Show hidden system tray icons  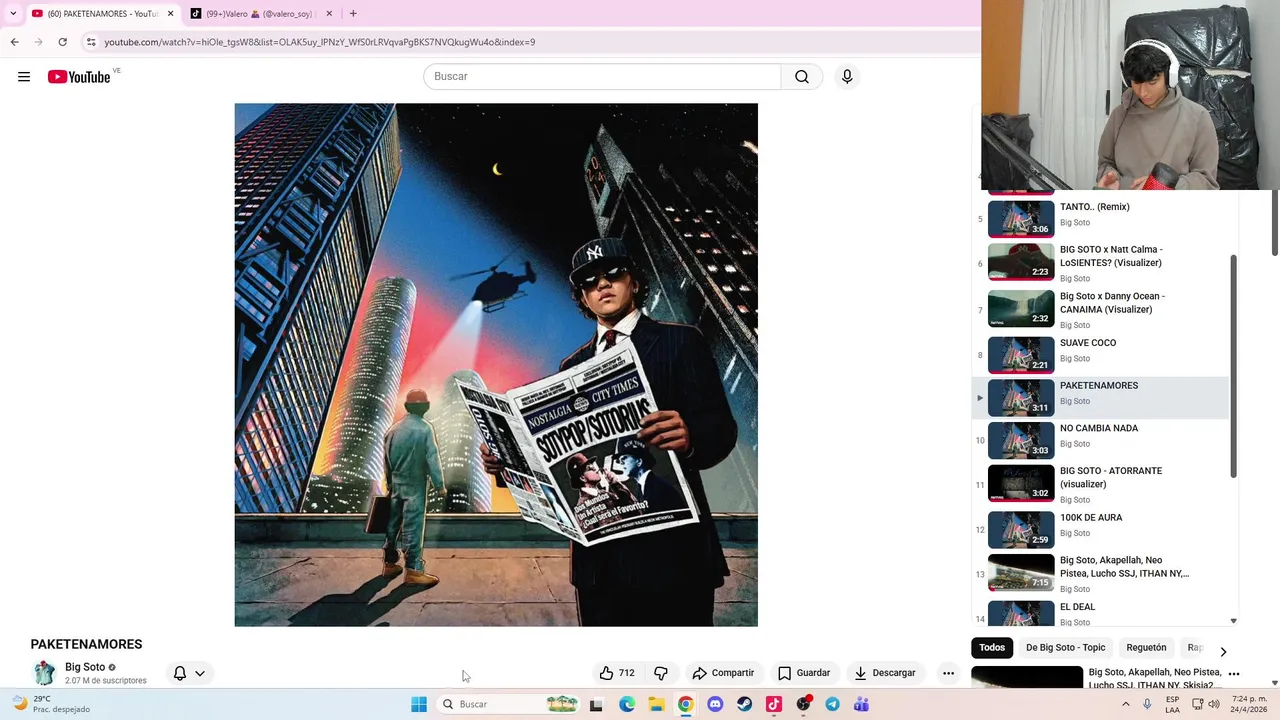pos(1126,704)
